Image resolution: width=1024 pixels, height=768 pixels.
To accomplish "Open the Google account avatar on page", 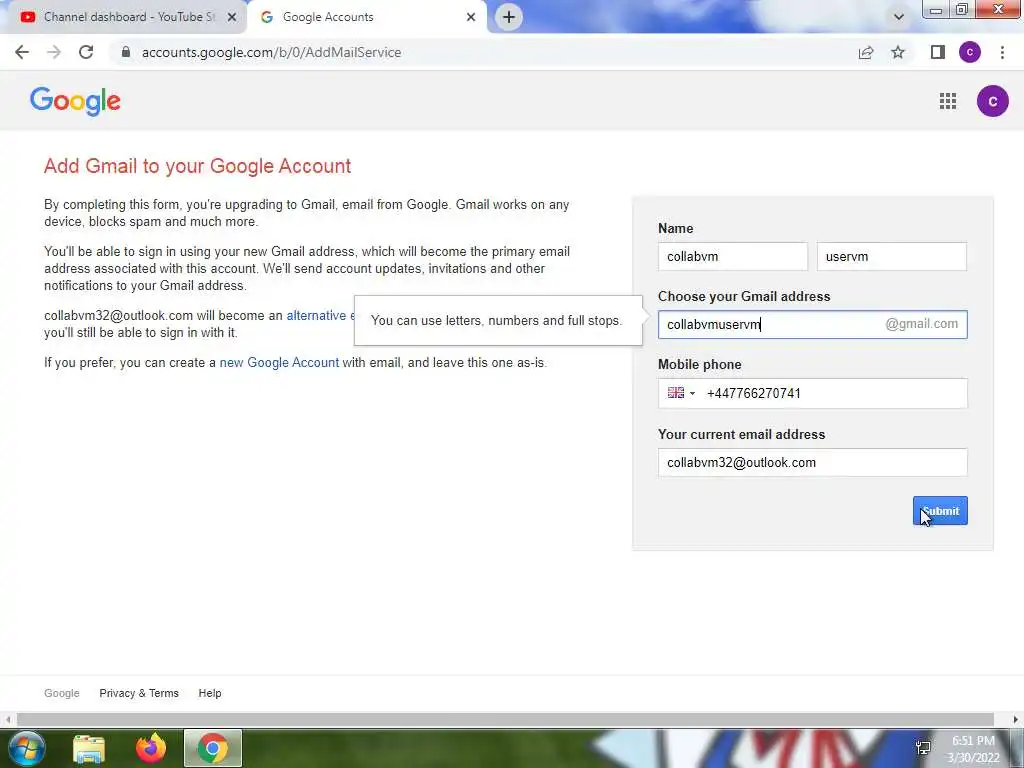I will [x=993, y=101].
